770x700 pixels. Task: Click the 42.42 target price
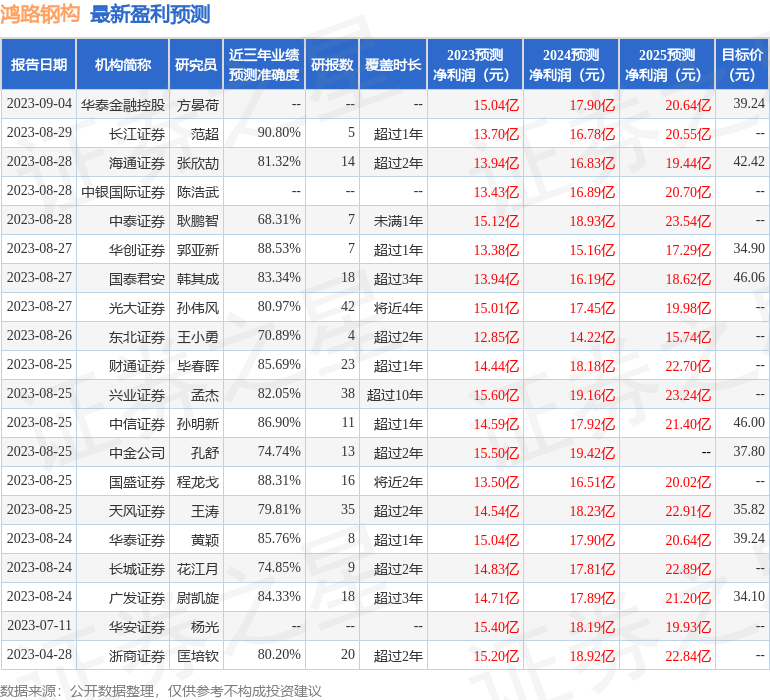click(749, 161)
